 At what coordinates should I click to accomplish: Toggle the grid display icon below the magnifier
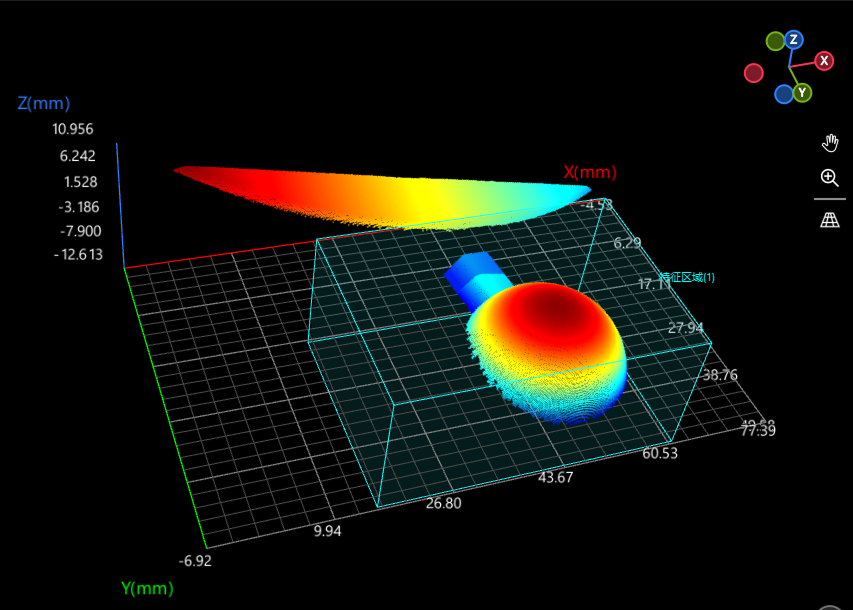(x=830, y=219)
